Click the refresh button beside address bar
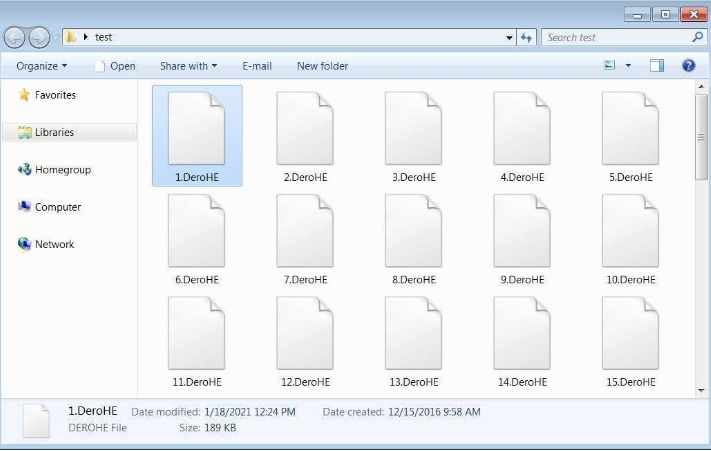711x451 pixels. coord(527,38)
